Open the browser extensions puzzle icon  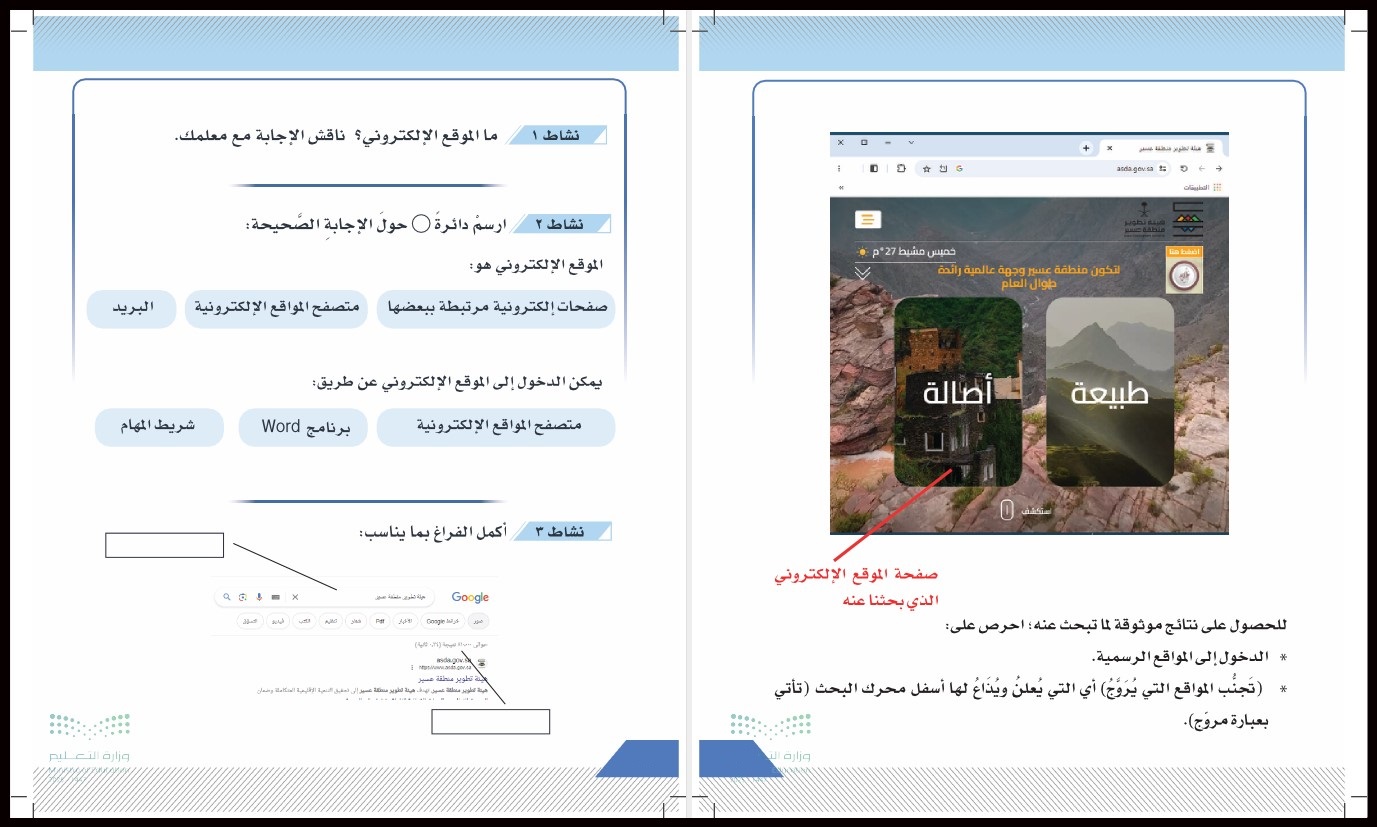pos(901,168)
